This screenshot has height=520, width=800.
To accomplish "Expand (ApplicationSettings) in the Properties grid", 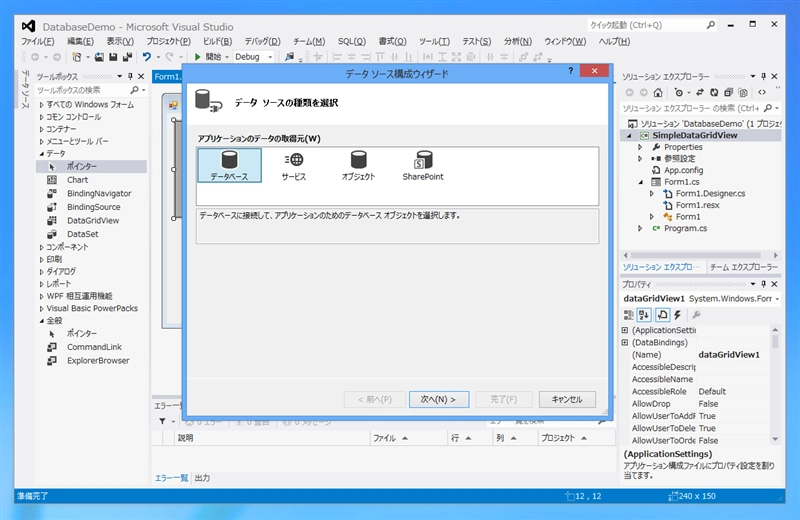I will (x=625, y=330).
